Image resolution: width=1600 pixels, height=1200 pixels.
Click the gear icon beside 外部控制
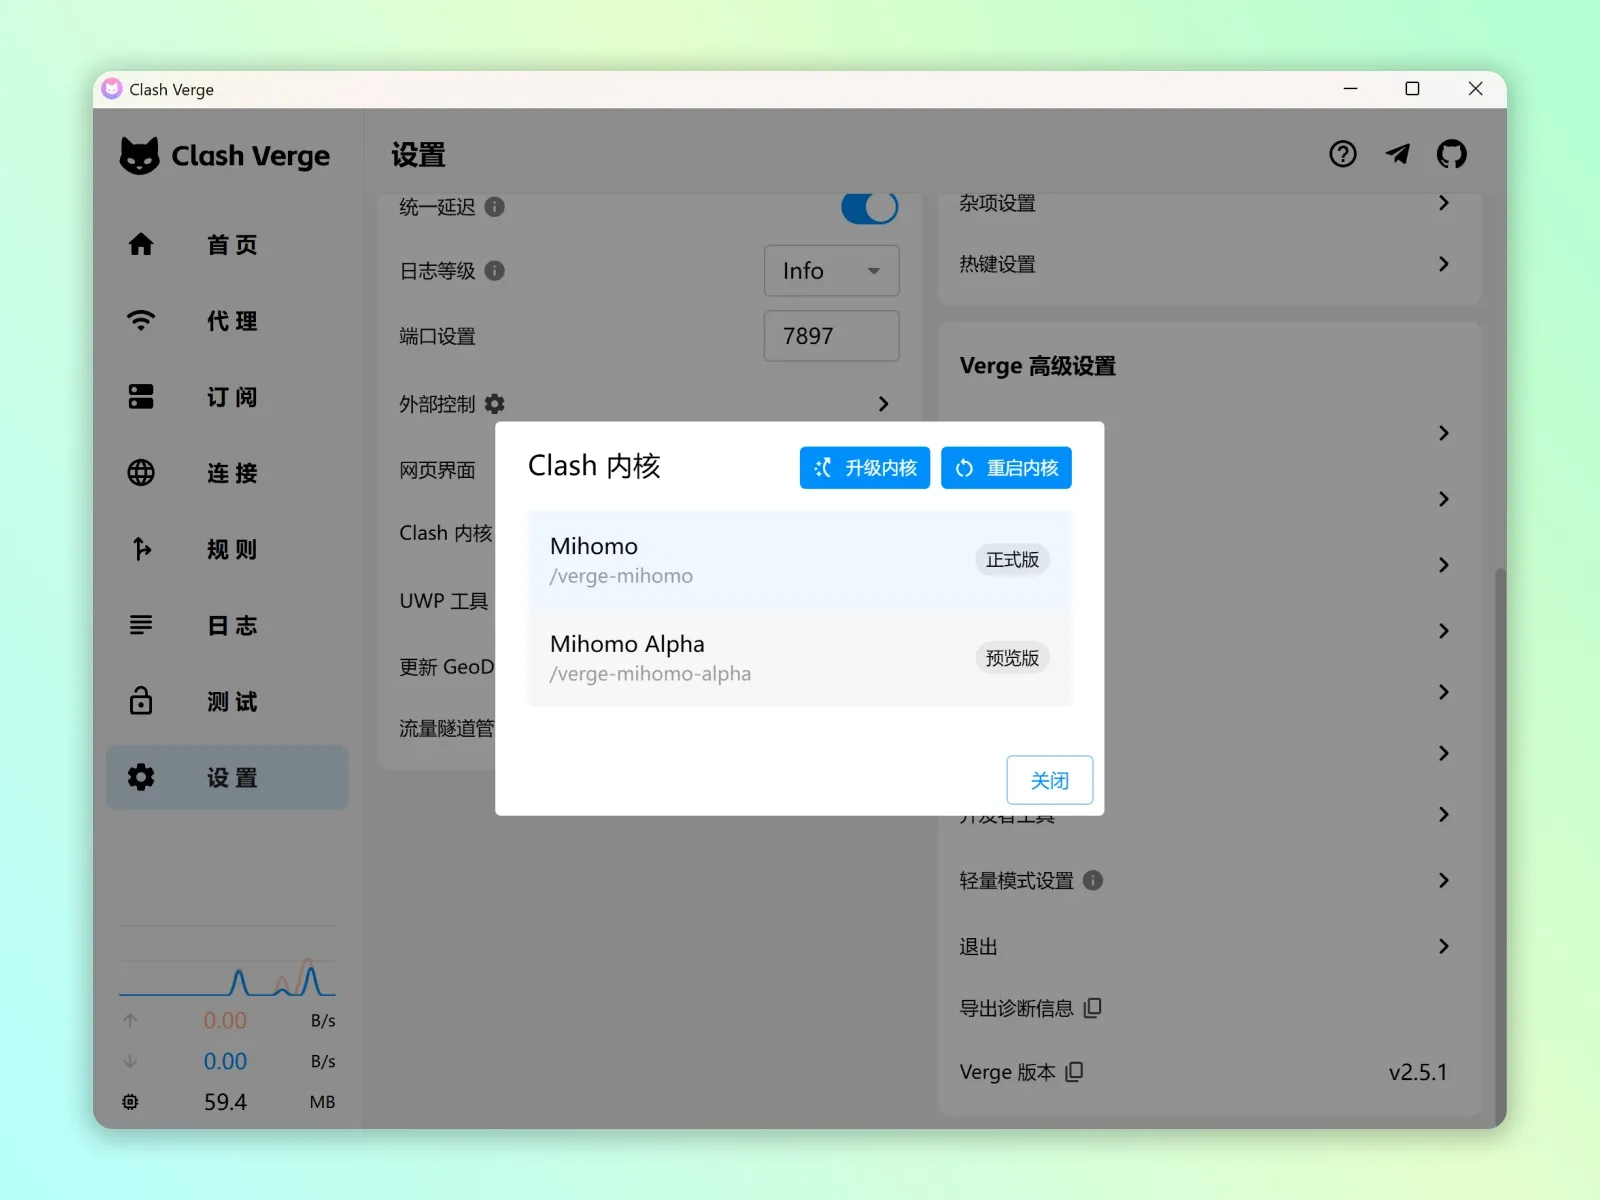click(495, 404)
